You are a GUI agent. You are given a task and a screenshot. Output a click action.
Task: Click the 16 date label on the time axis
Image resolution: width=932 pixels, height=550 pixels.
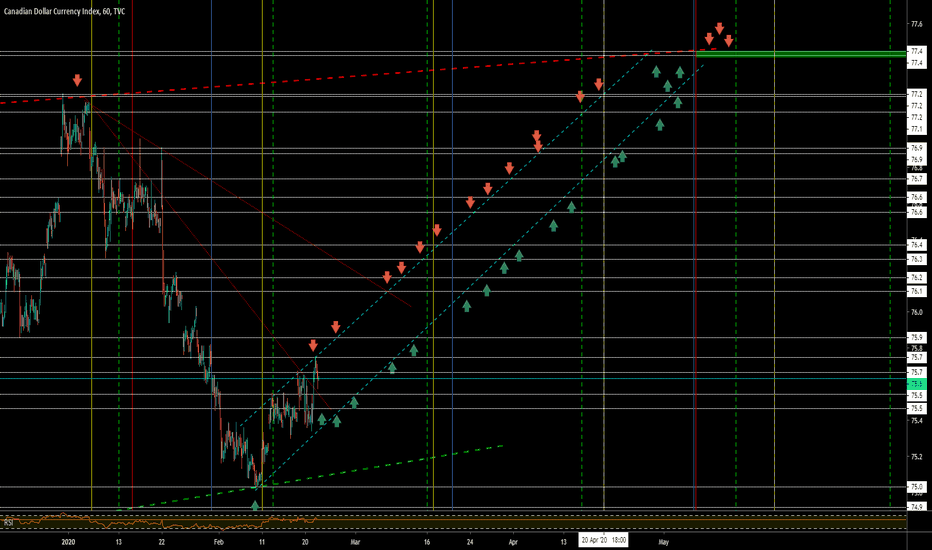click(x=427, y=542)
